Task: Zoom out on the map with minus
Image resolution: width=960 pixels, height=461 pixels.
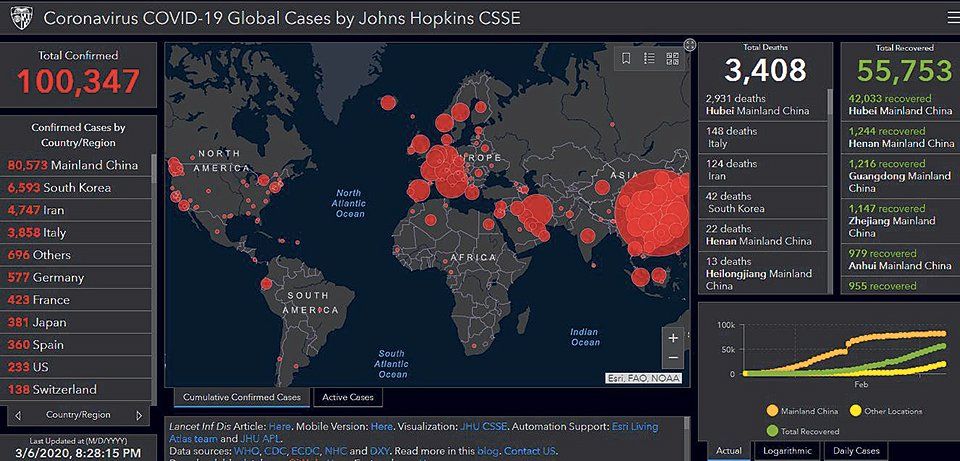Action: pos(673,358)
